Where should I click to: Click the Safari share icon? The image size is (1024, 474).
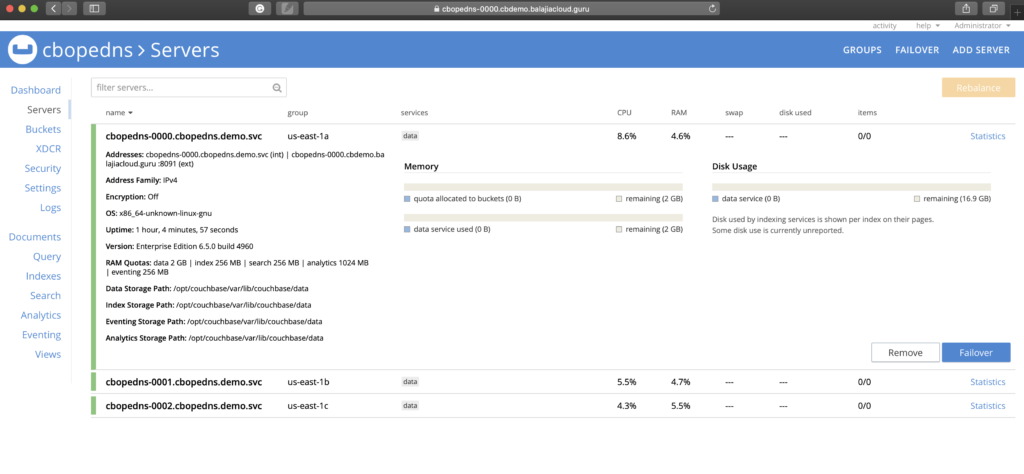click(967, 8)
